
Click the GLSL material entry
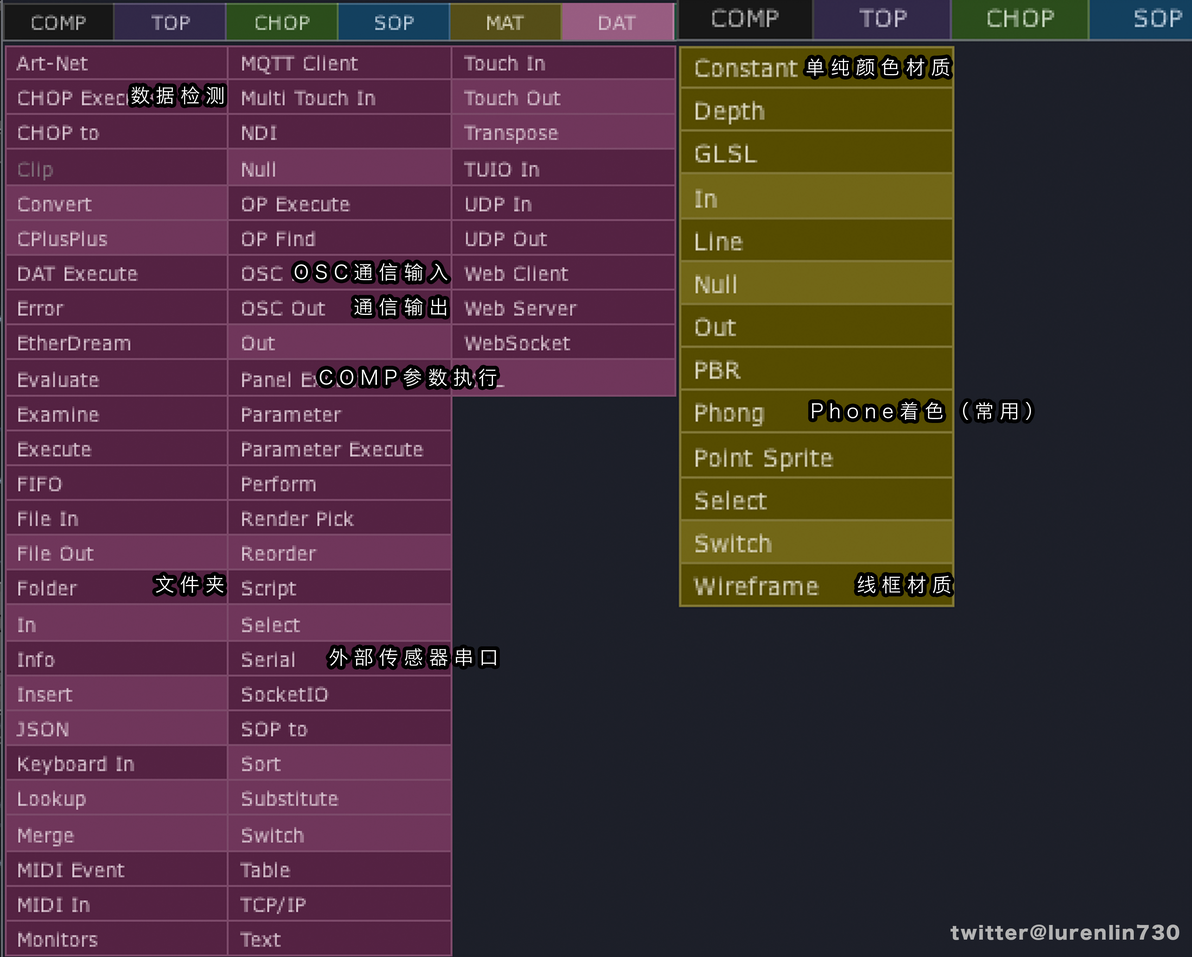tap(725, 155)
